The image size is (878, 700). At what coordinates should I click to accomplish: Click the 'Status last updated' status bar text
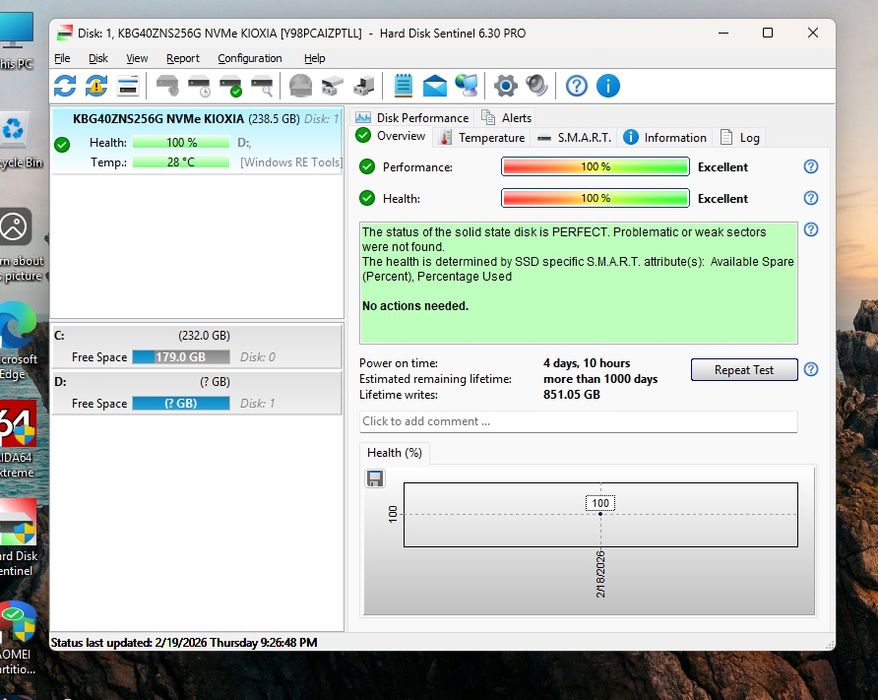184,642
